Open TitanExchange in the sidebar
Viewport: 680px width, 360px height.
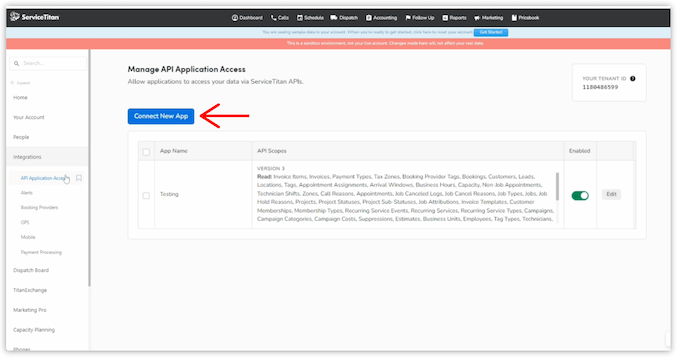click(30, 290)
